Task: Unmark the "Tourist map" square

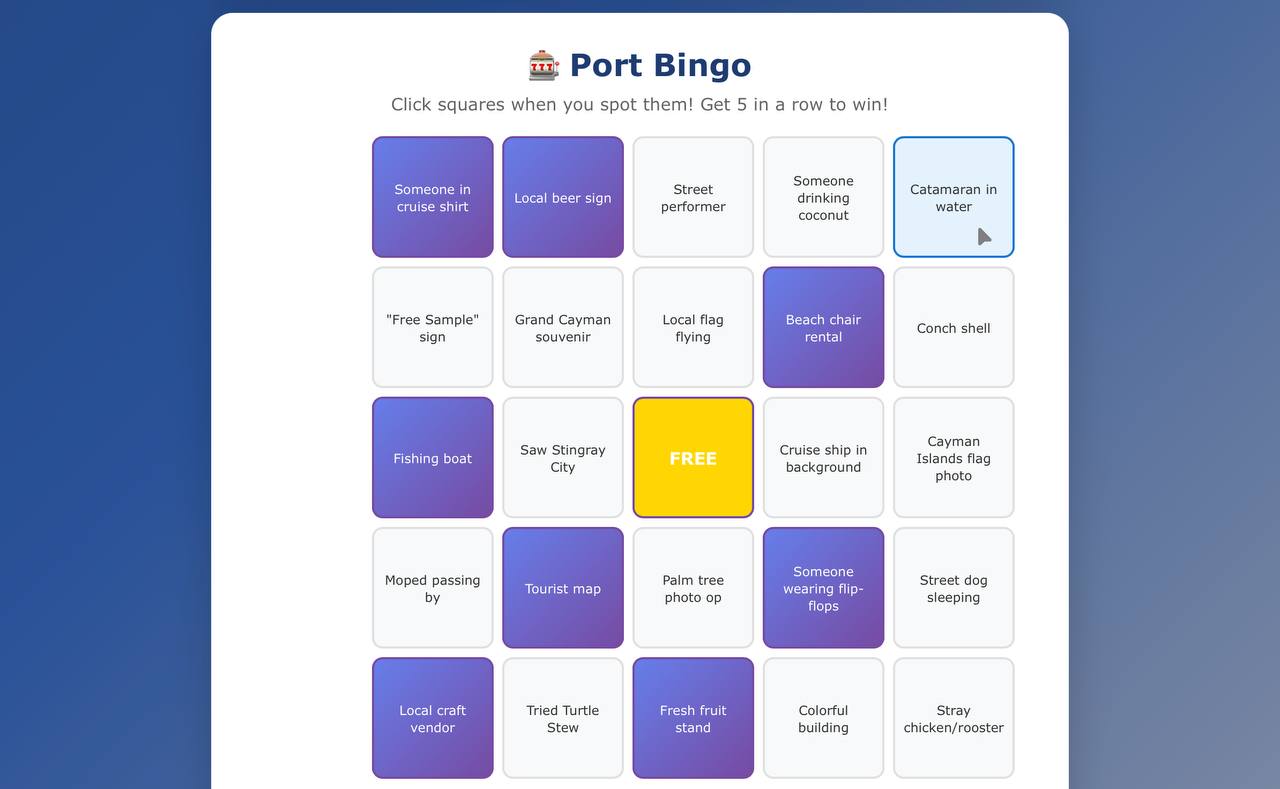Action: pyautogui.click(x=562, y=588)
